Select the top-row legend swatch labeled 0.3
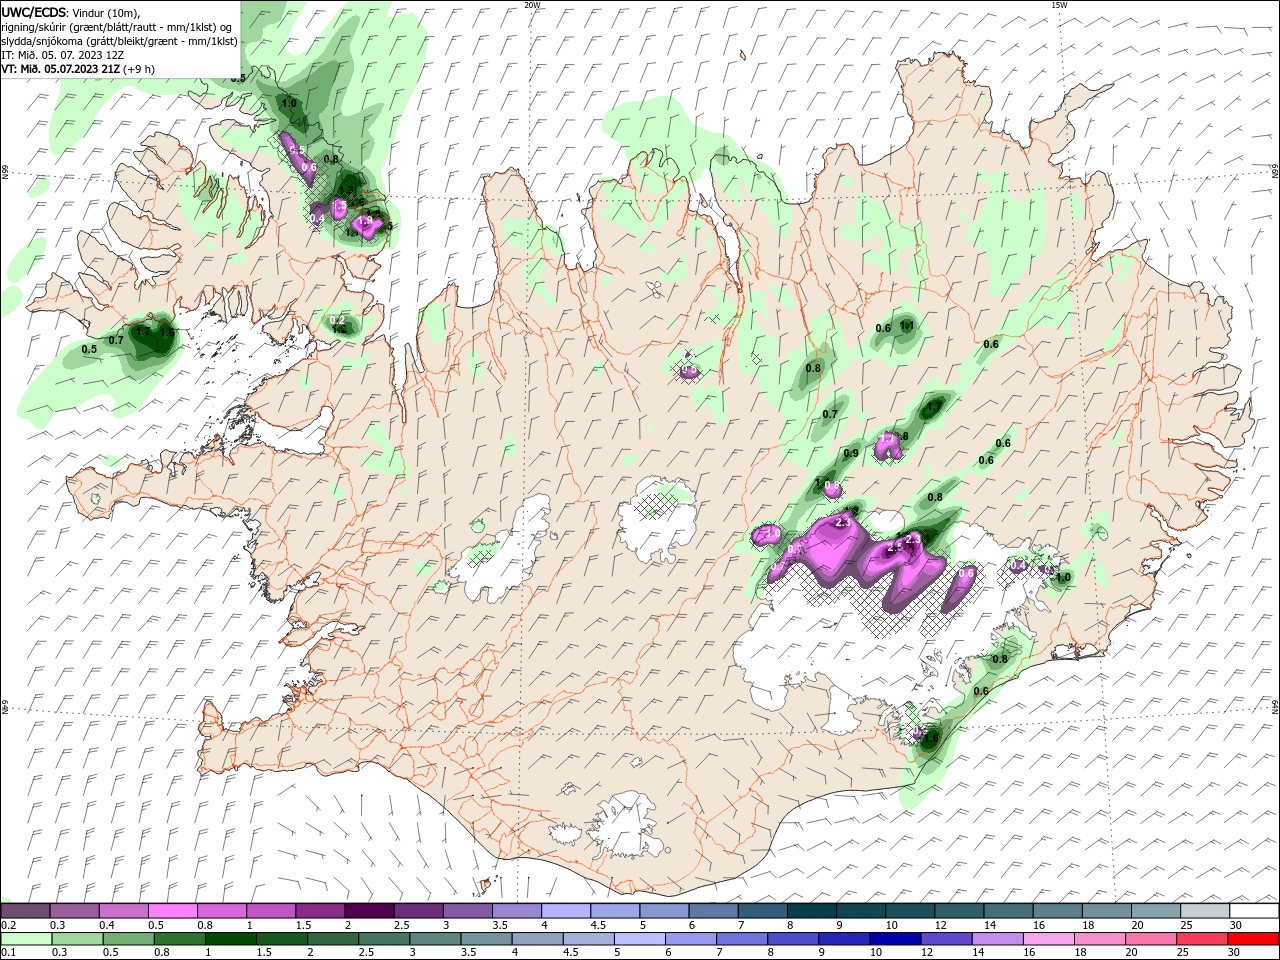Screen dimensions: 1280x960 coord(75,912)
